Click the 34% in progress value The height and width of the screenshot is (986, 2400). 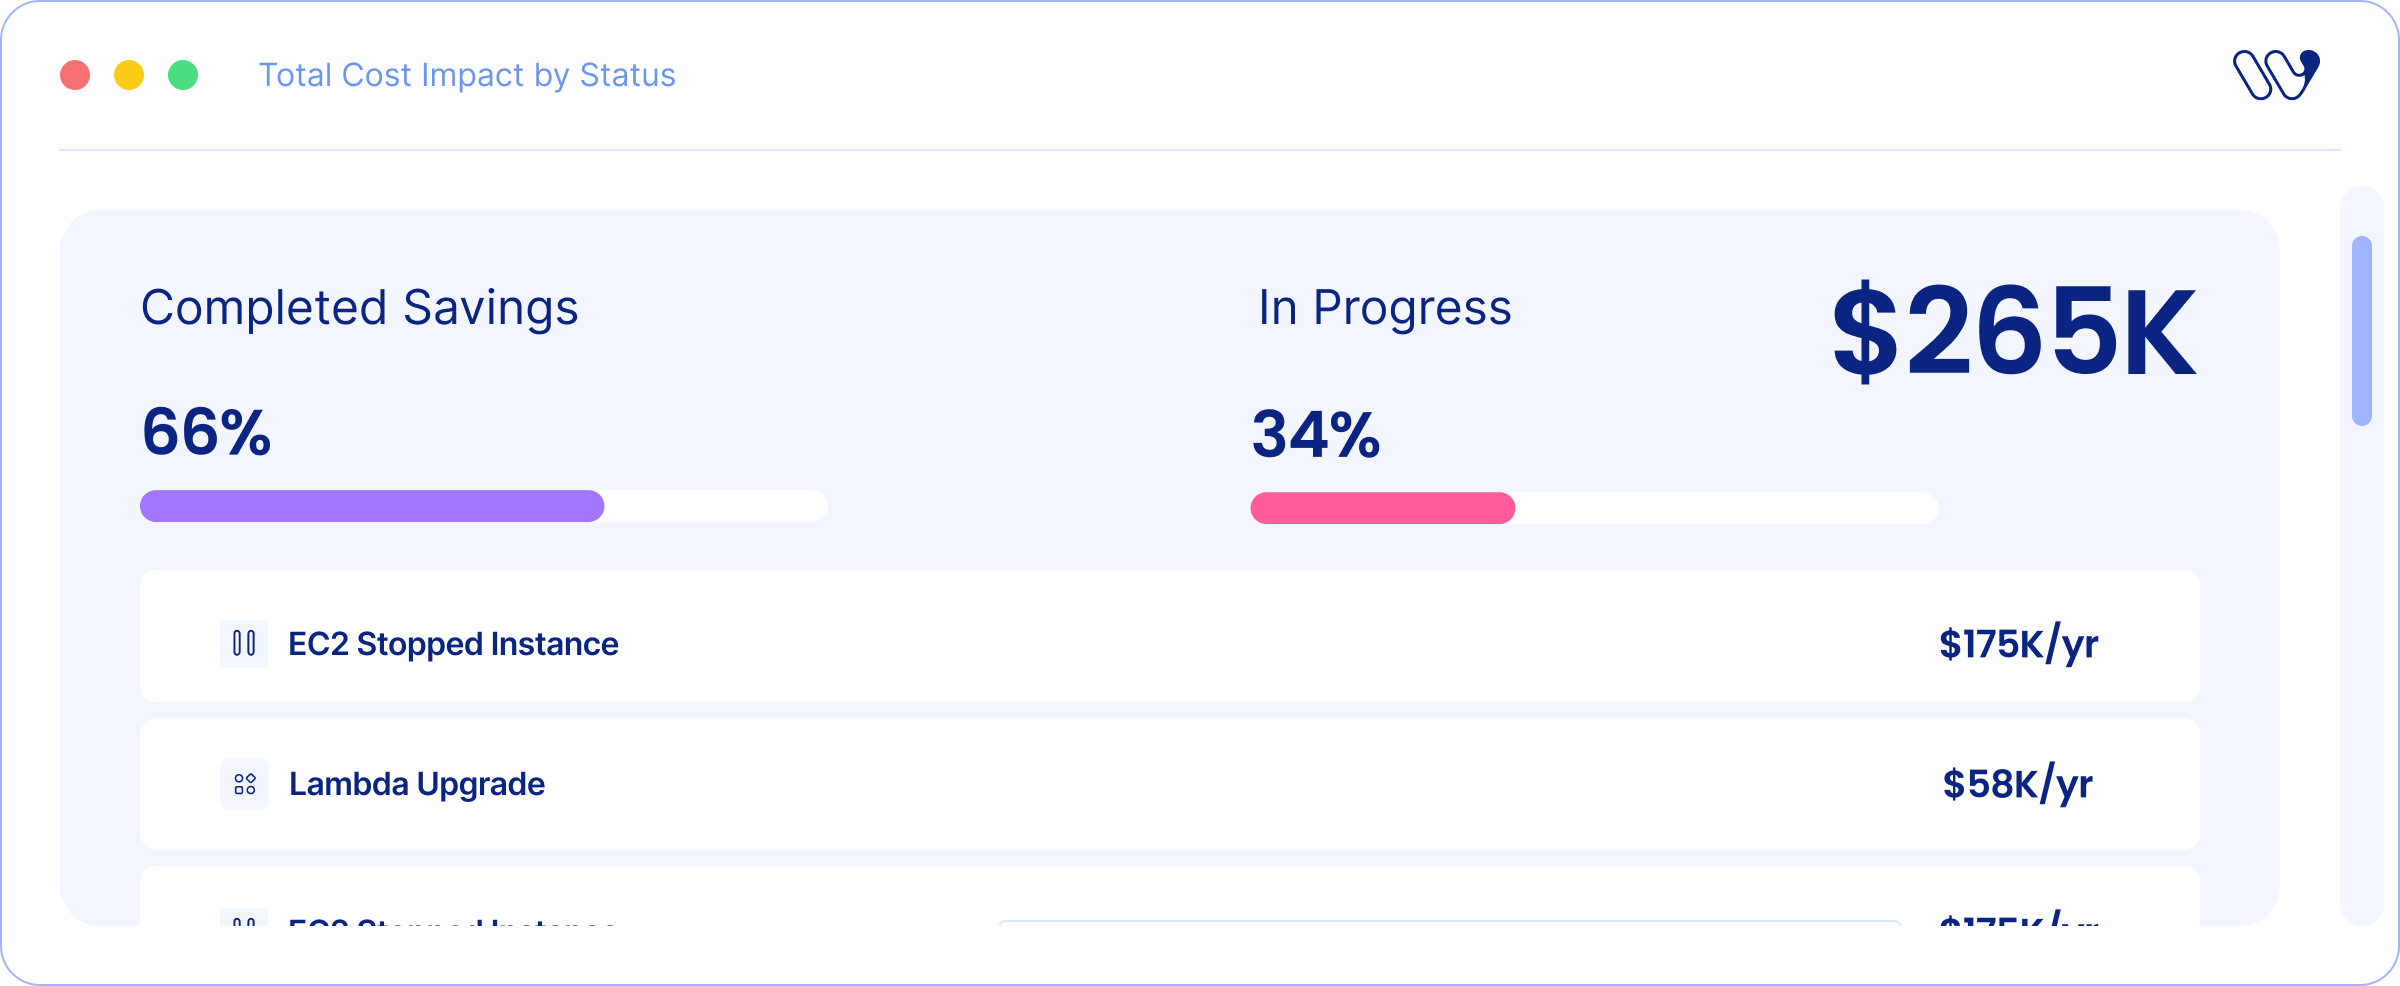click(1316, 434)
